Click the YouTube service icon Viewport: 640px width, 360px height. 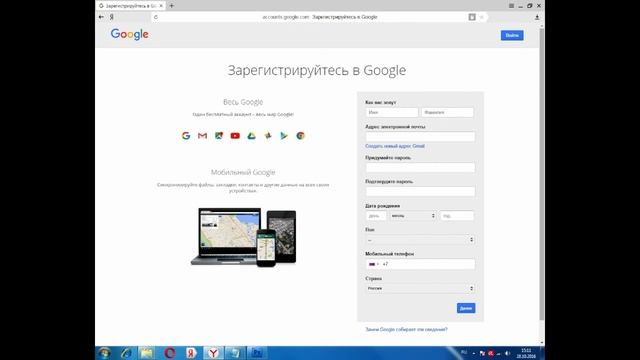[235, 136]
